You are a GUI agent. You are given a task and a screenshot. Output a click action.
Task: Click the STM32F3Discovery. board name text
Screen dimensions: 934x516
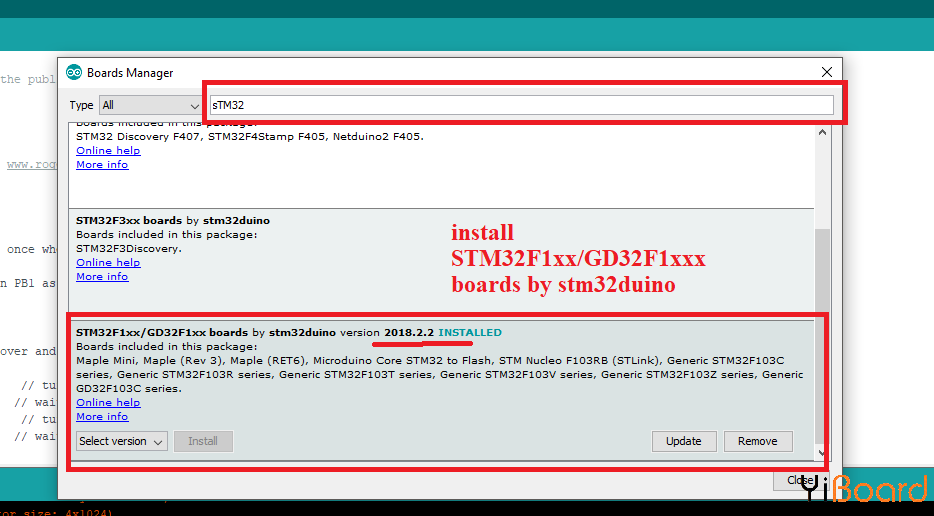pos(129,248)
